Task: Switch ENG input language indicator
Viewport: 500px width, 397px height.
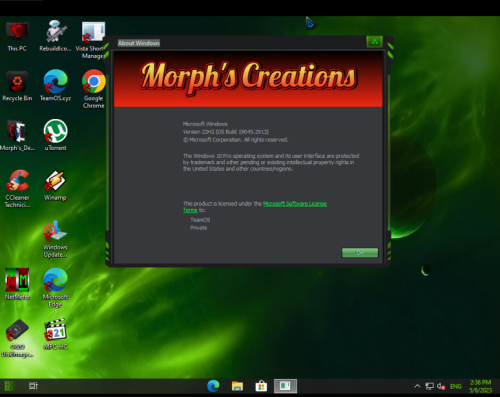Action: (456, 386)
